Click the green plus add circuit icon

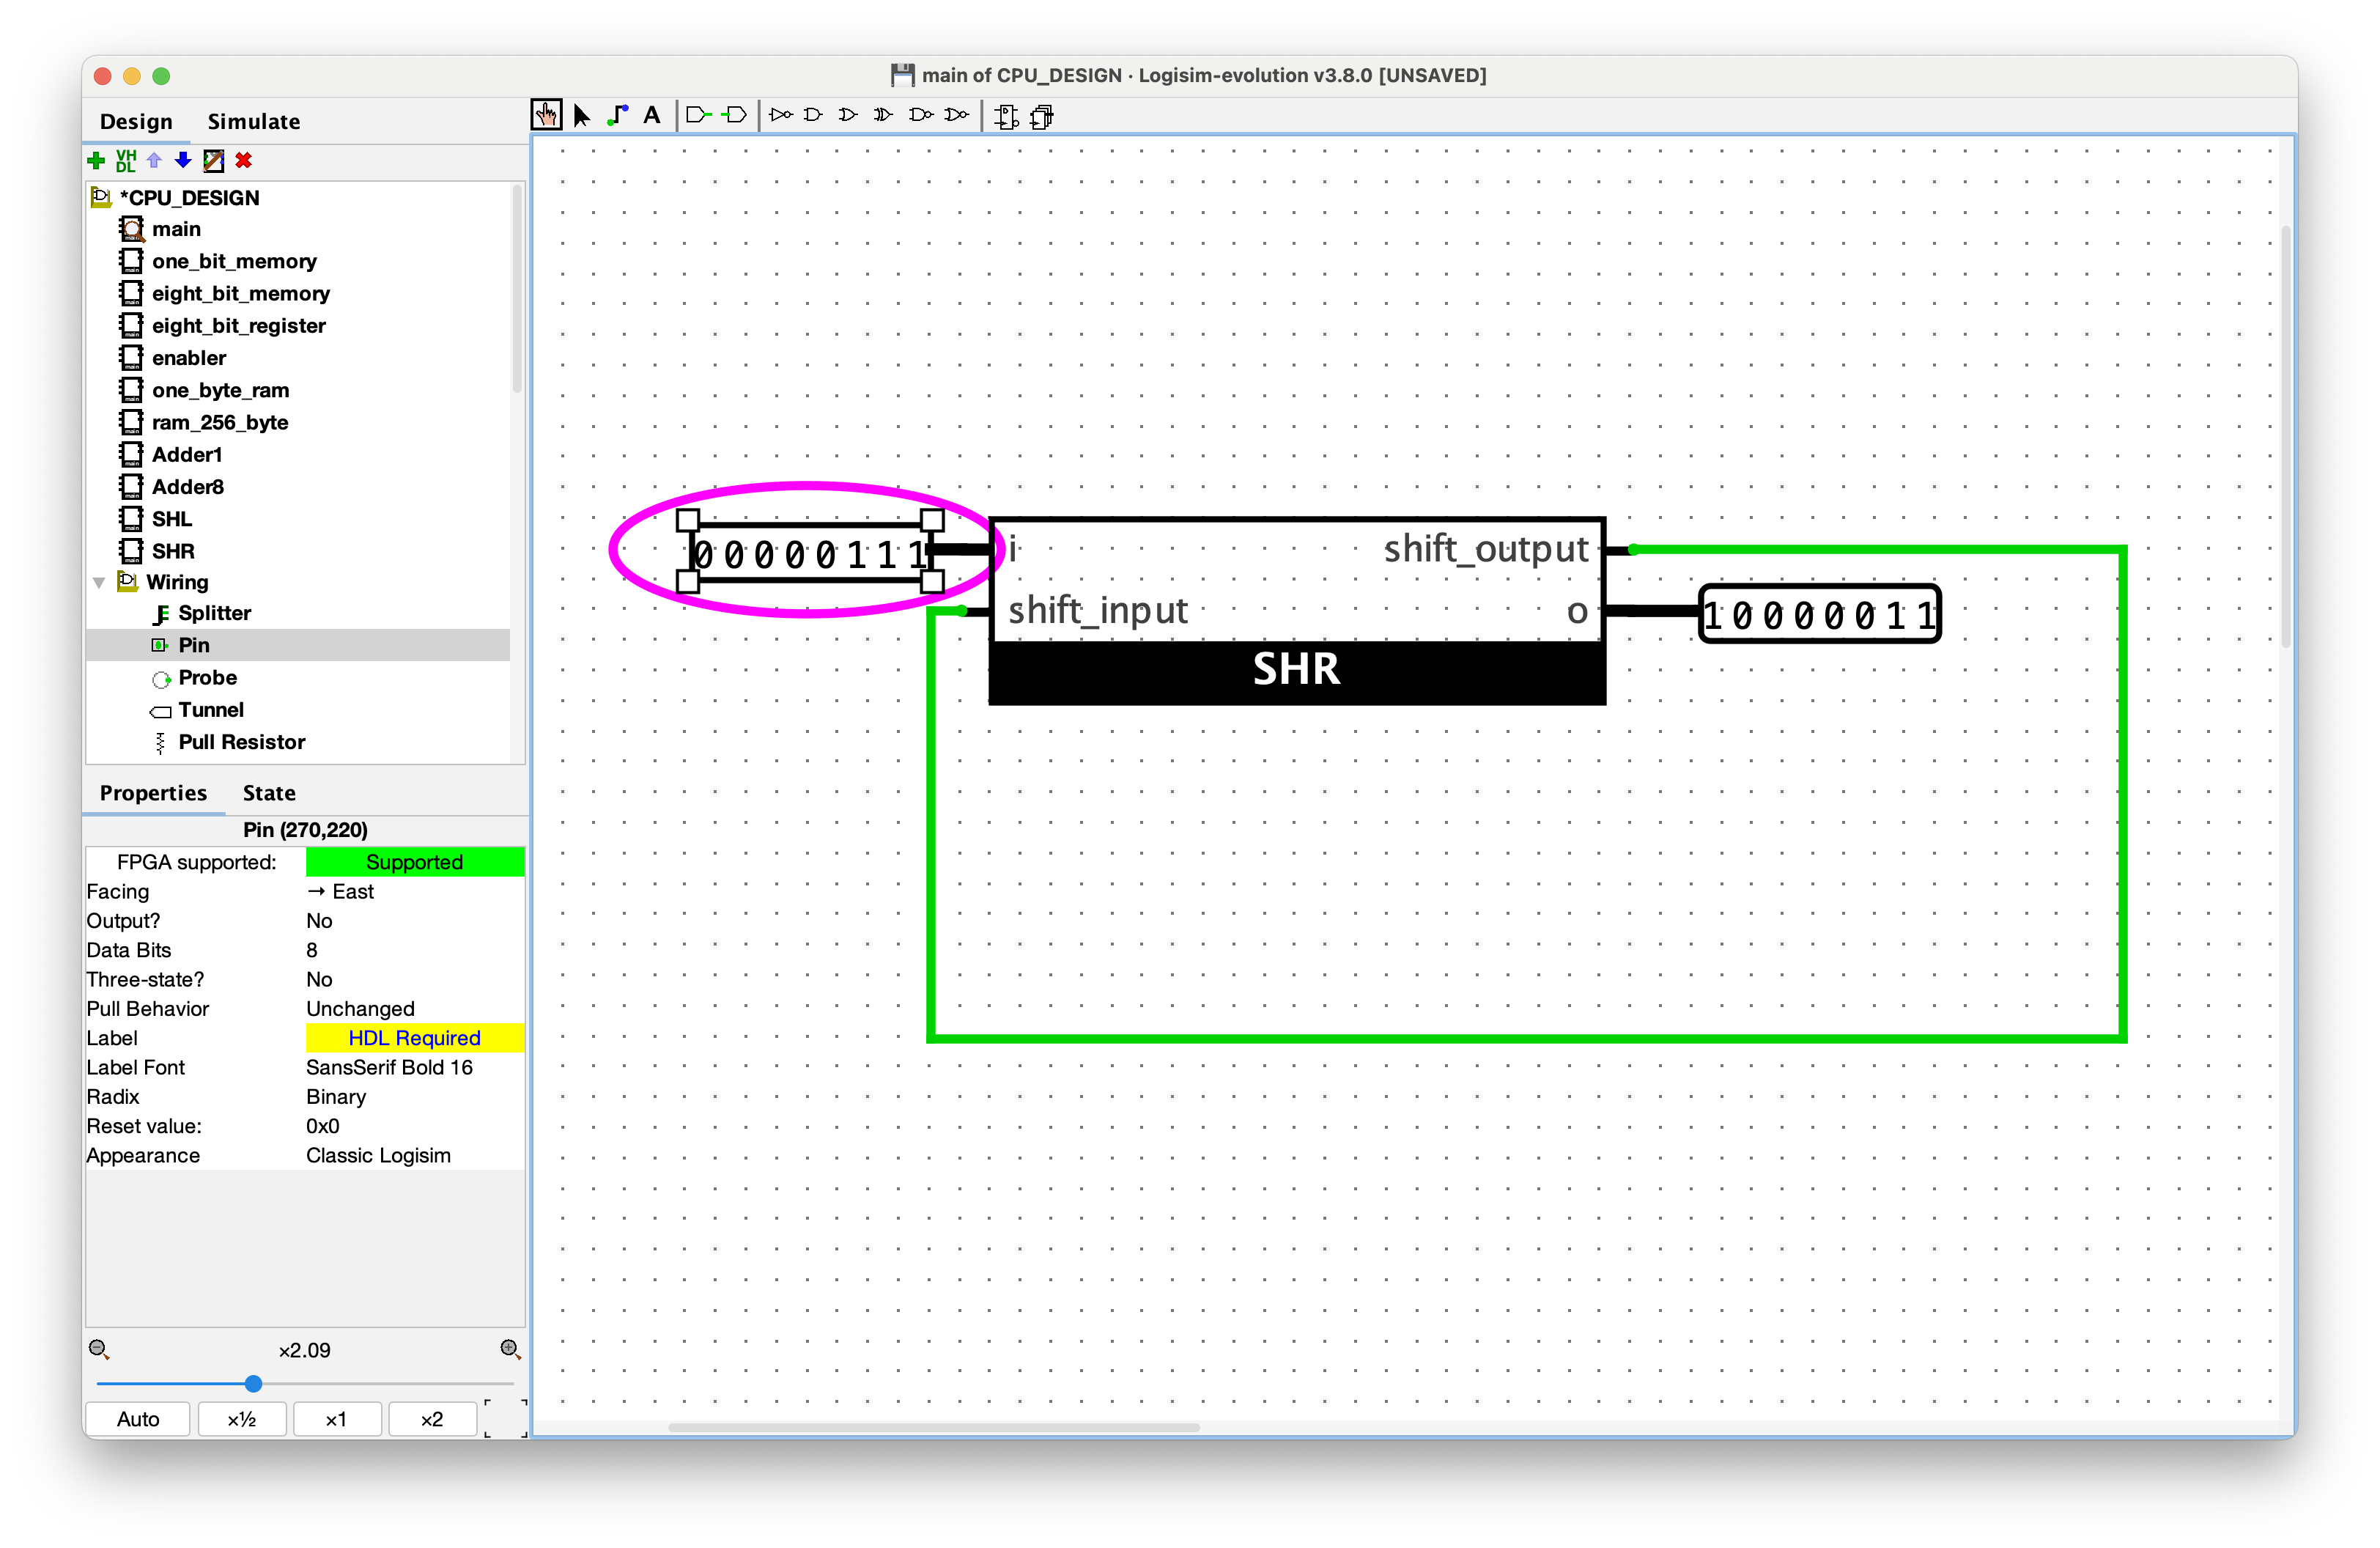97,161
